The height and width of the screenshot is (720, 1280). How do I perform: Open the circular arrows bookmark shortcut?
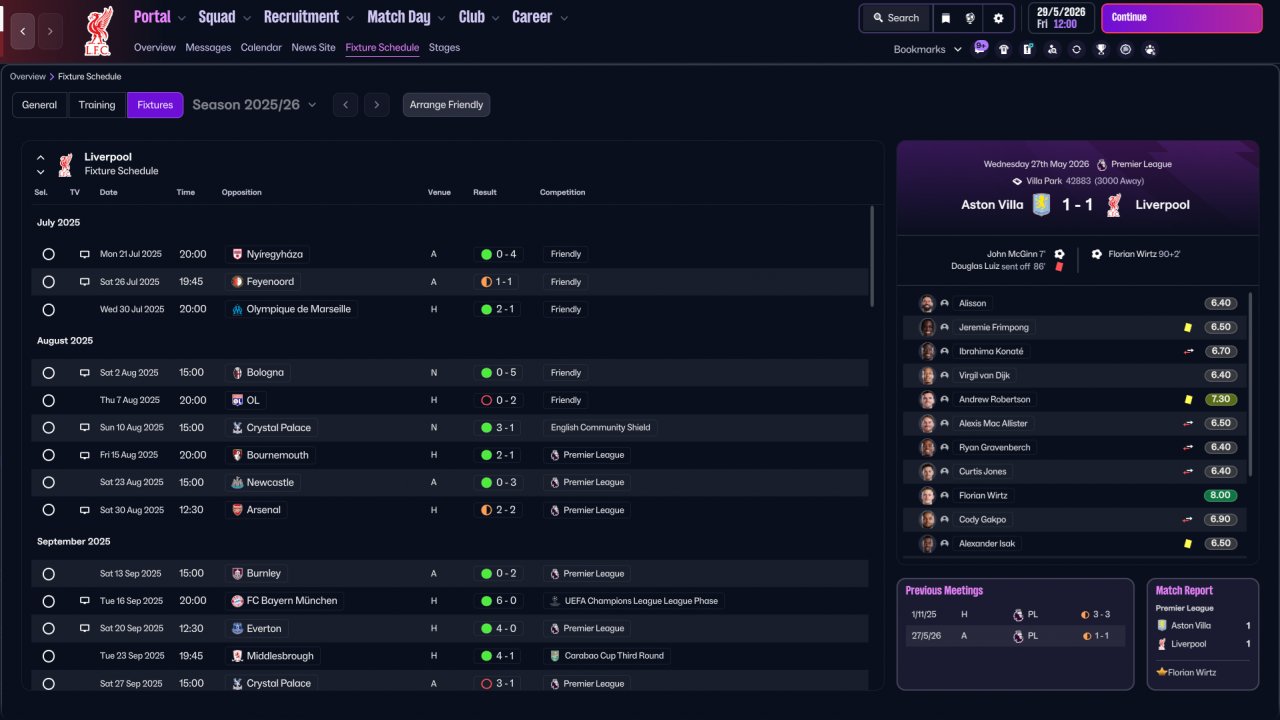click(1076, 49)
